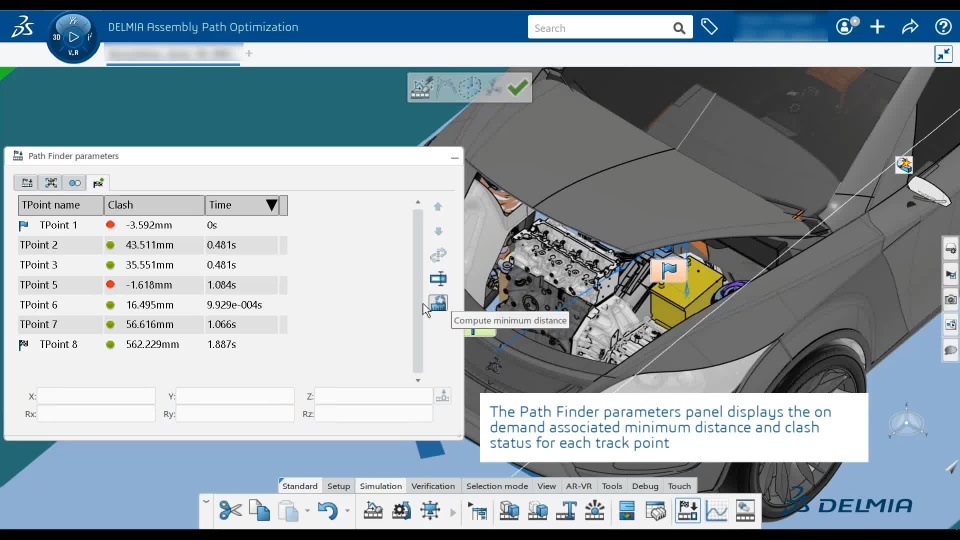Switch to the Verification tab
This screenshot has height=540, width=960.
pos(433,486)
